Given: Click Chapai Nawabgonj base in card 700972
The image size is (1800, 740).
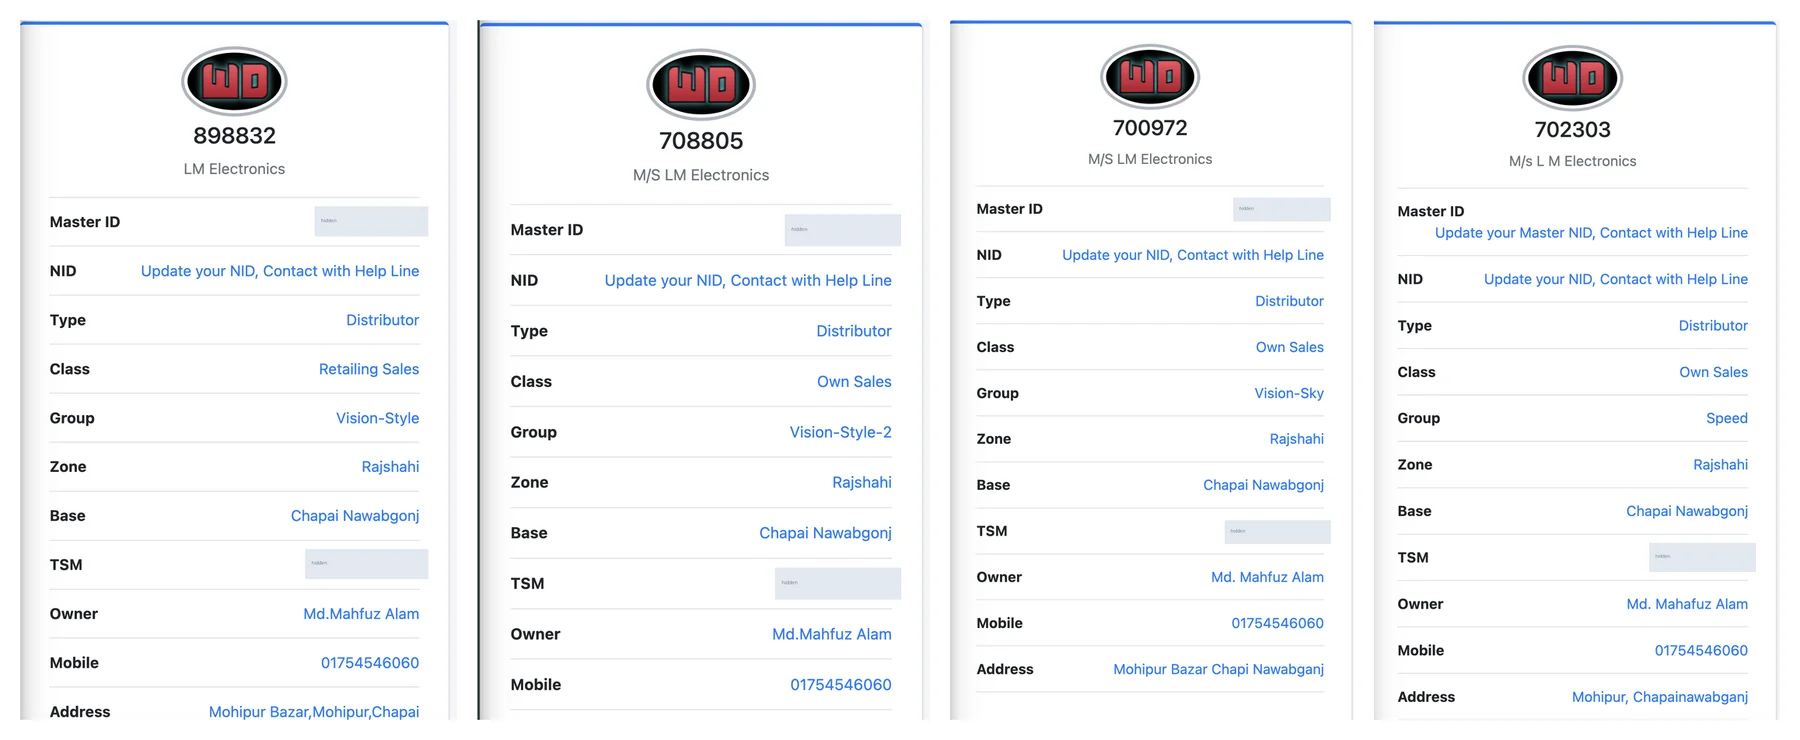Looking at the screenshot, I should point(1263,485).
